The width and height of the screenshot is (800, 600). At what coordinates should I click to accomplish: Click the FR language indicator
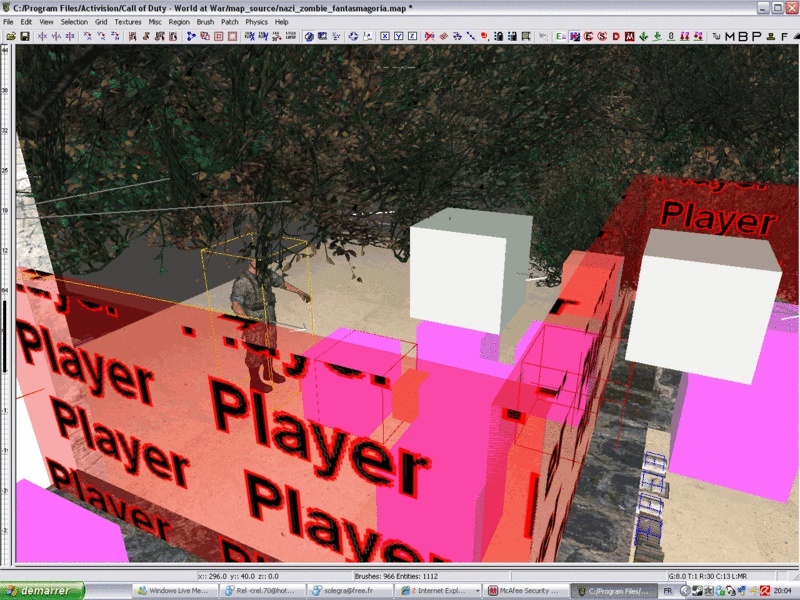668,591
